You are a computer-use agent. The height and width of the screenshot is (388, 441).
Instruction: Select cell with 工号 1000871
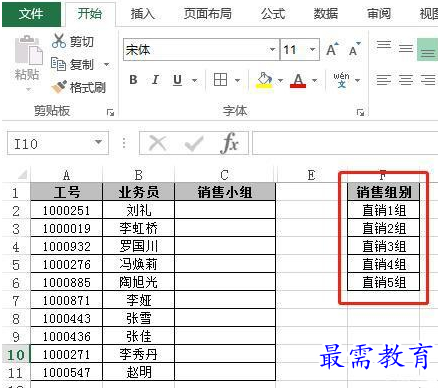point(66,300)
